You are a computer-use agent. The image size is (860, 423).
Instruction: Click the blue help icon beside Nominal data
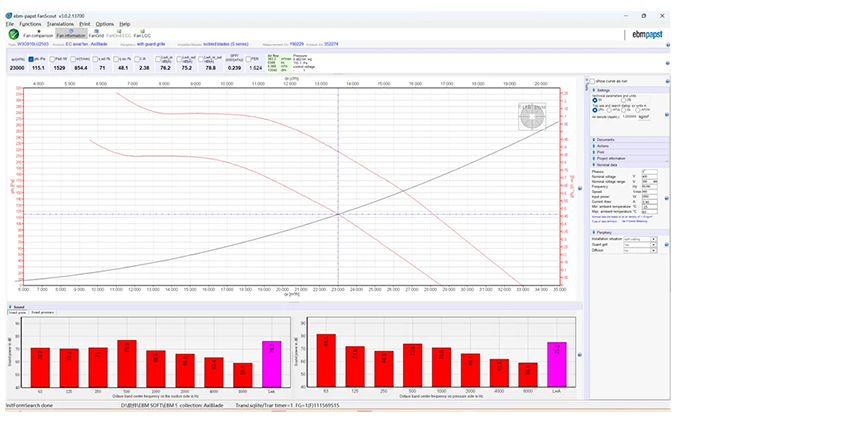point(667,198)
